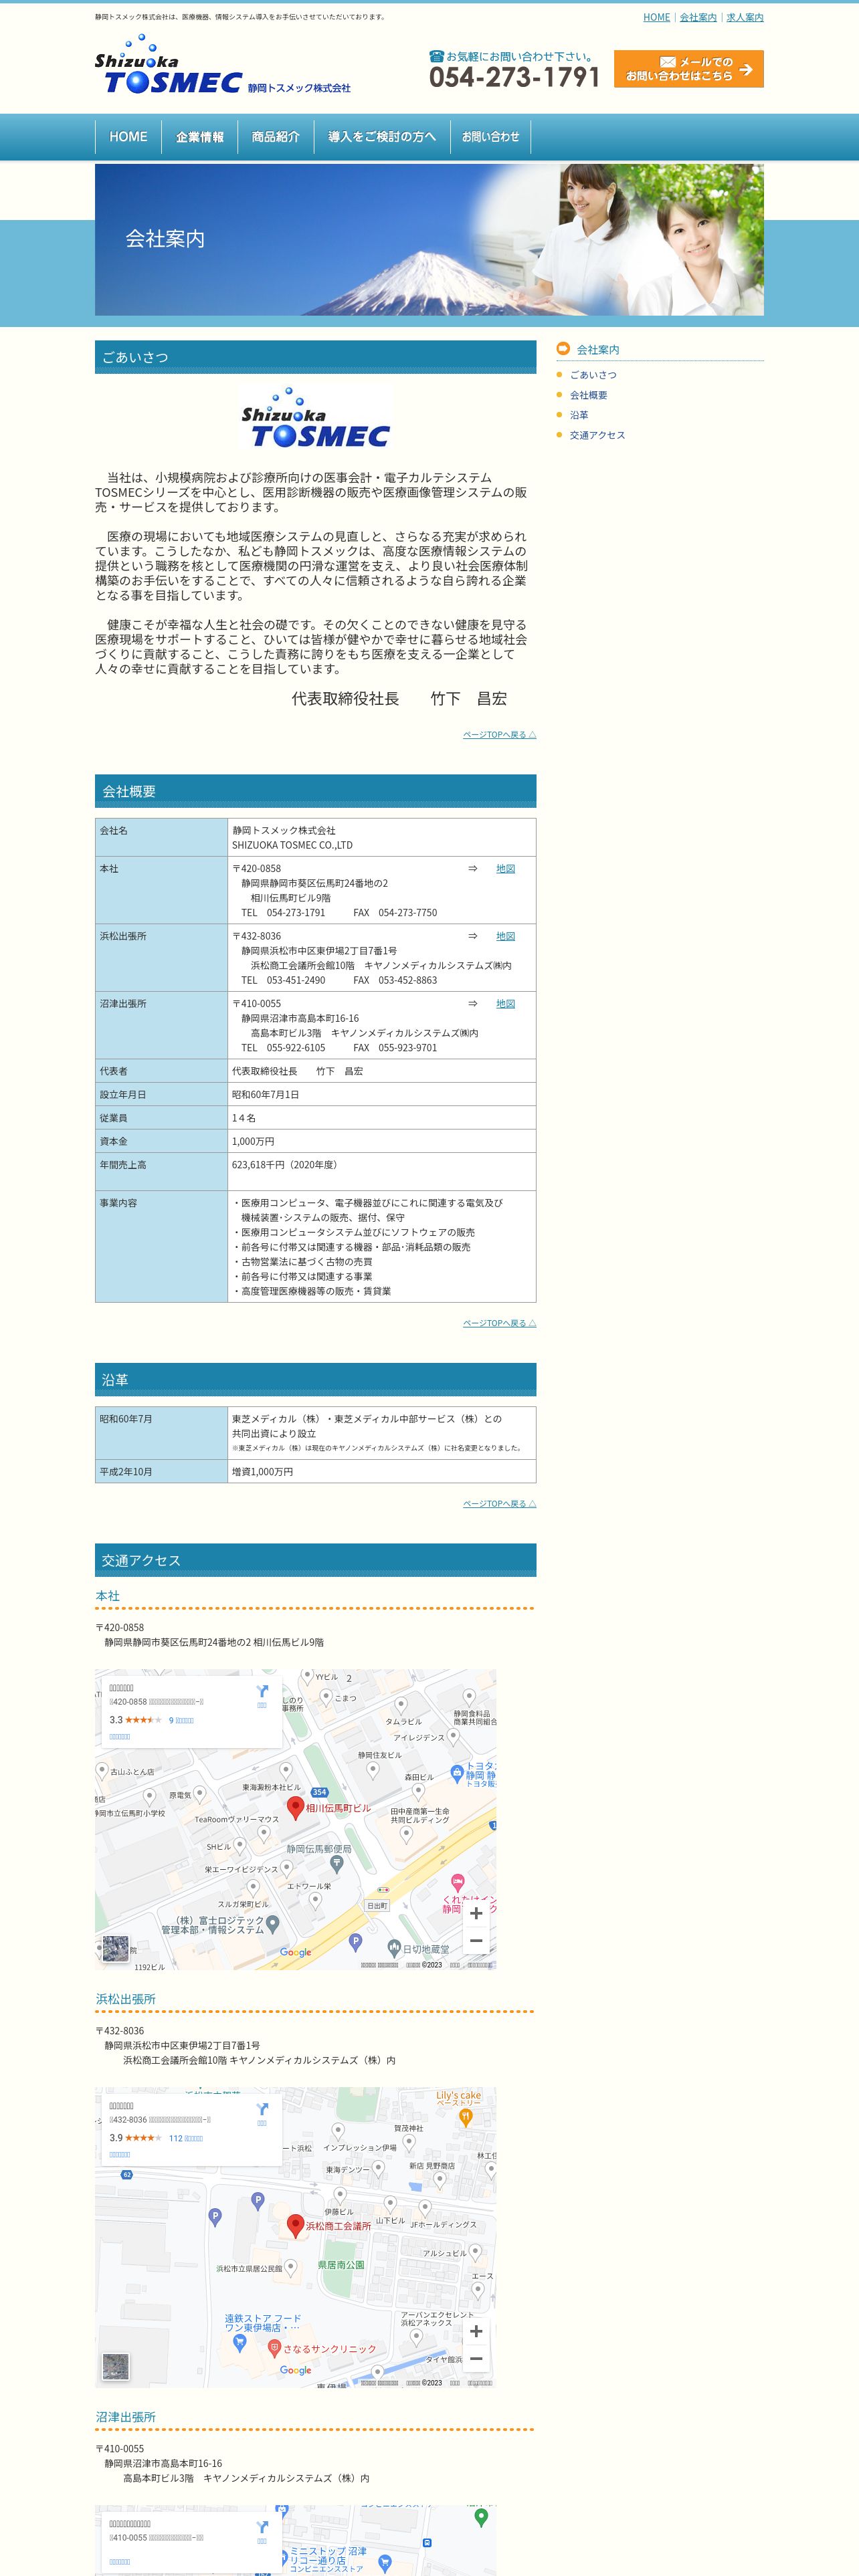Click ページTOPへ戻る under 沿革 table

[x=499, y=1504]
